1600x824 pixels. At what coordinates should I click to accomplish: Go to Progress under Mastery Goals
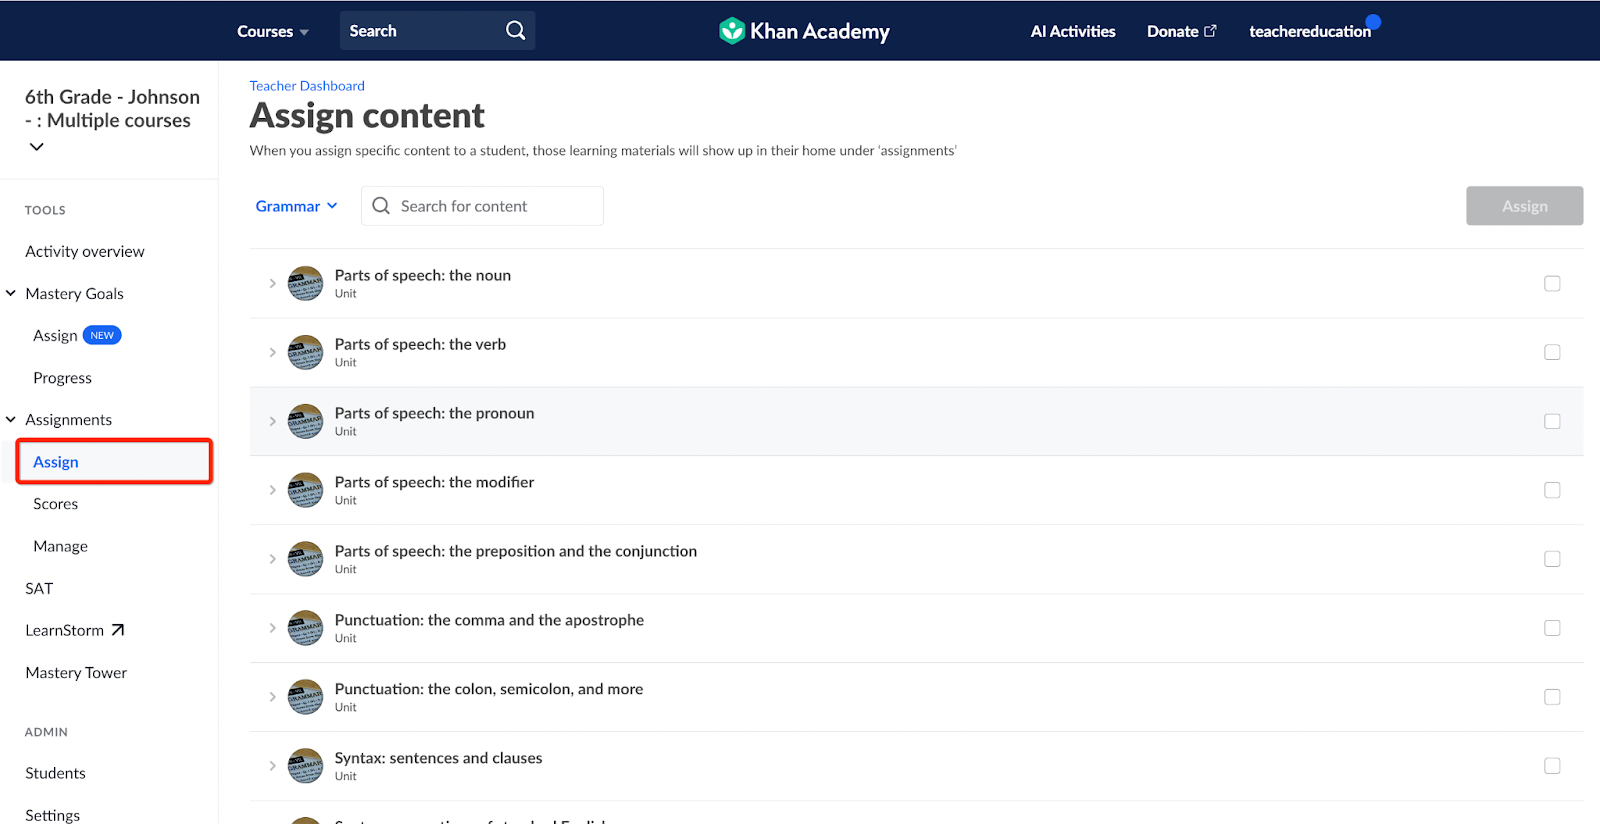pyautogui.click(x=62, y=378)
